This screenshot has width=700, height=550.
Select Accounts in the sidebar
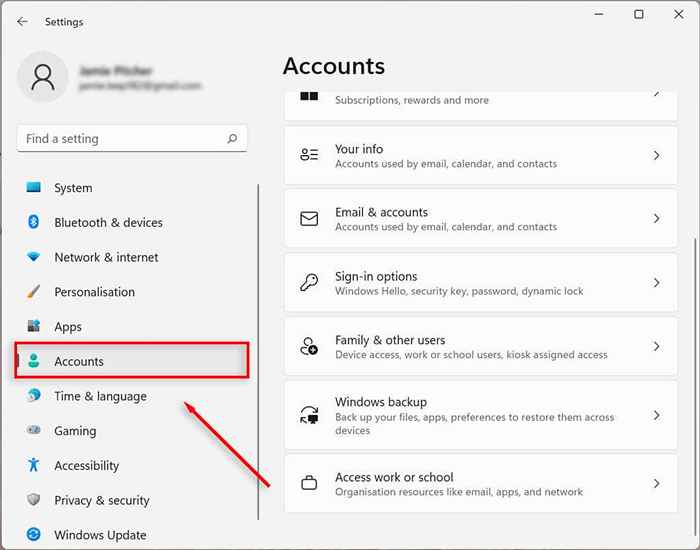point(132,361)
